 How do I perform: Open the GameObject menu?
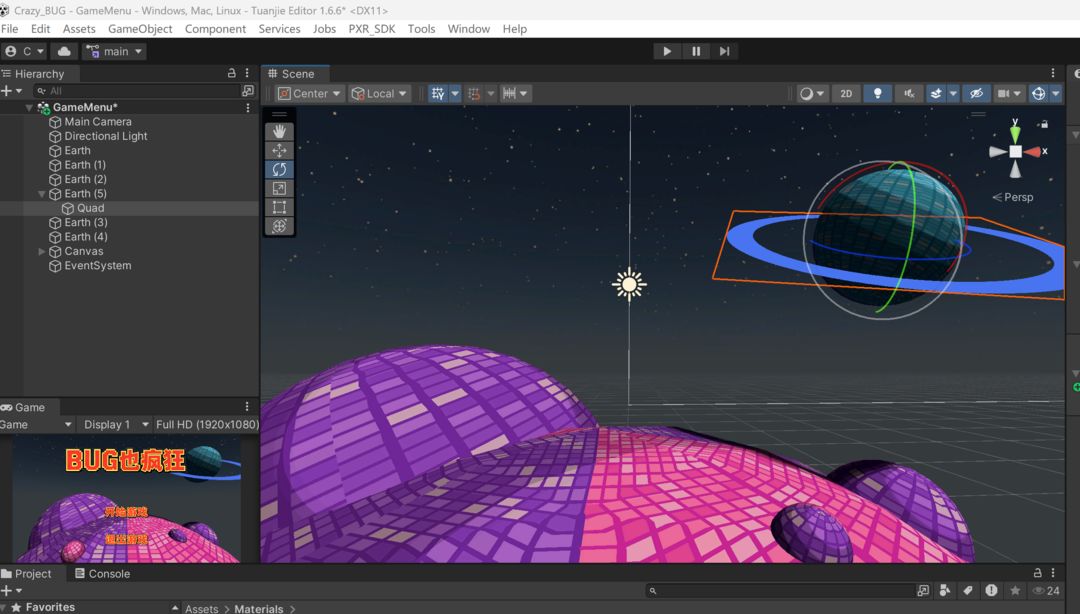click(140, 29)
